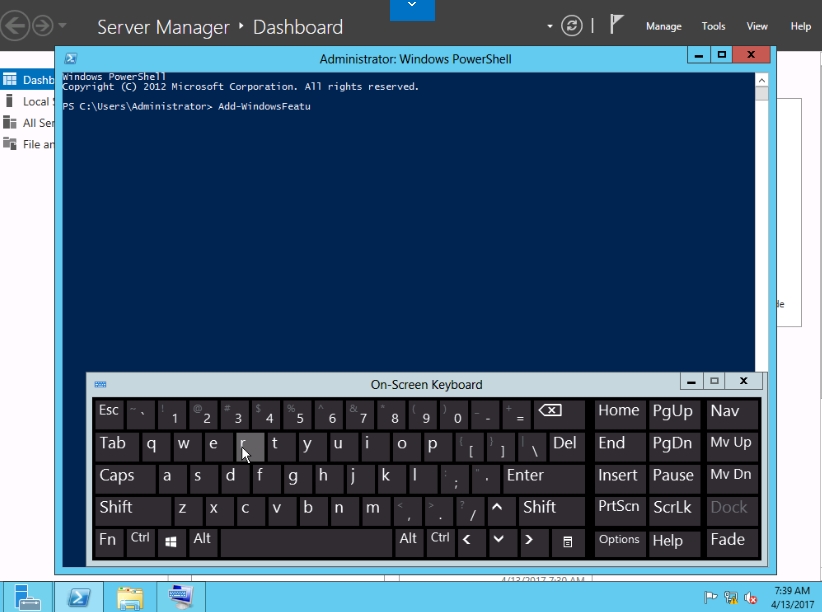
Task: Toggle the left Shift key
Action: point(132,508)
